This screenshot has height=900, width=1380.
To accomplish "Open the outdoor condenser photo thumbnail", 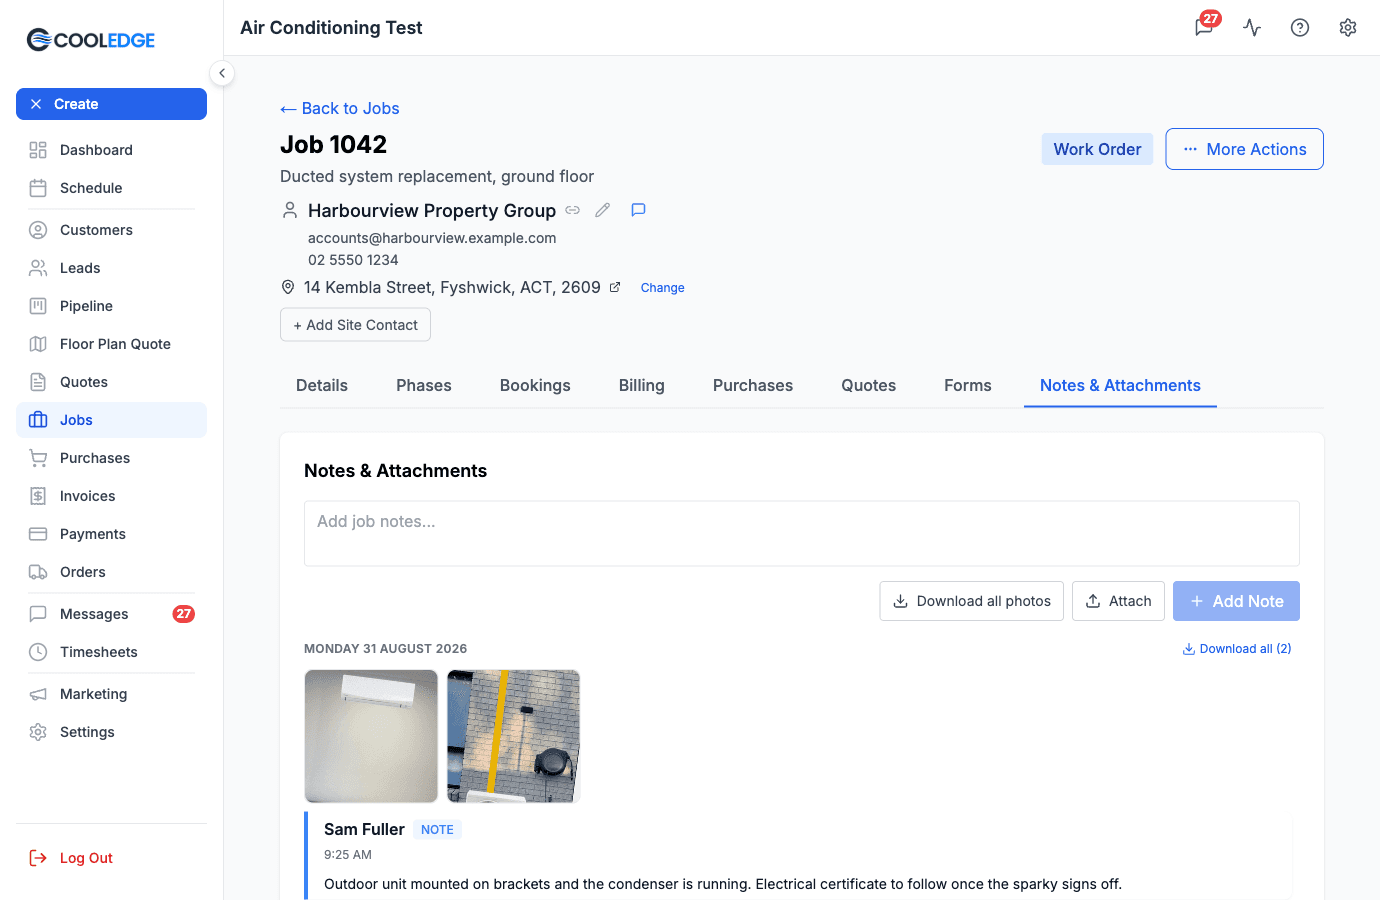I will point(514,736).
